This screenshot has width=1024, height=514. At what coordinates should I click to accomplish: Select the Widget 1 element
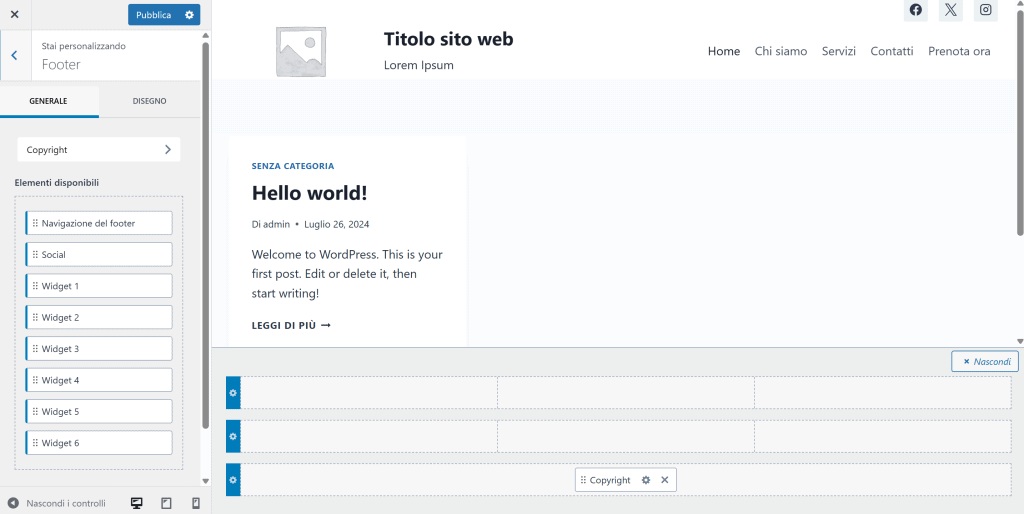point(99,286)
